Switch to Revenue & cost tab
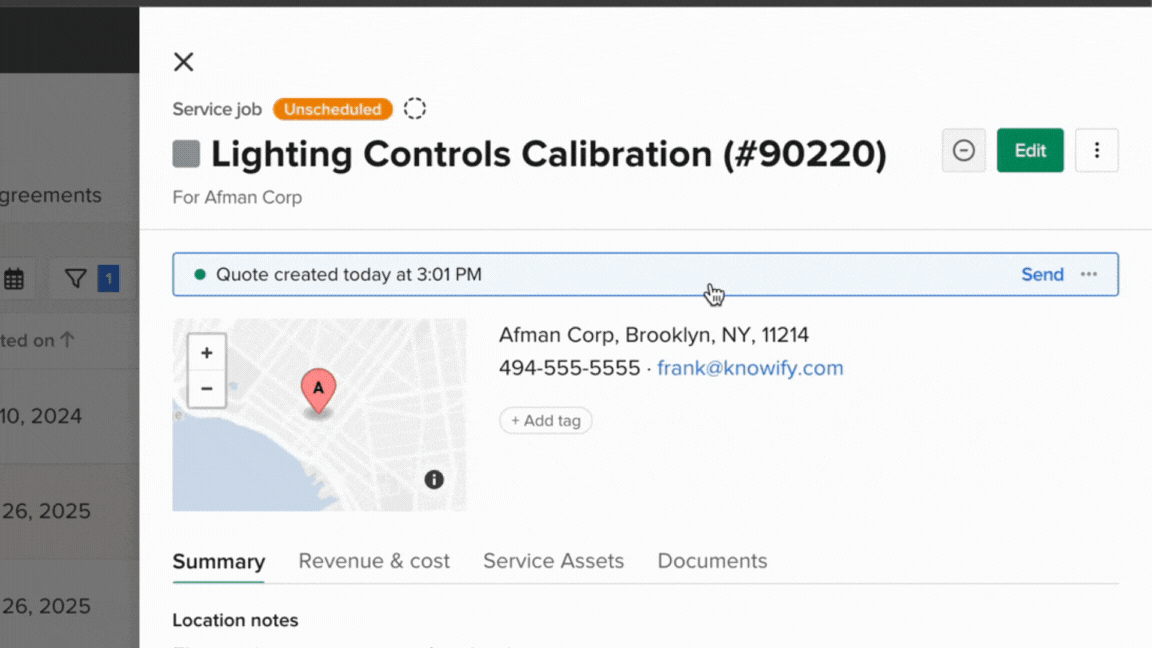Screen dimensions: 1152x648 point(374,561)
